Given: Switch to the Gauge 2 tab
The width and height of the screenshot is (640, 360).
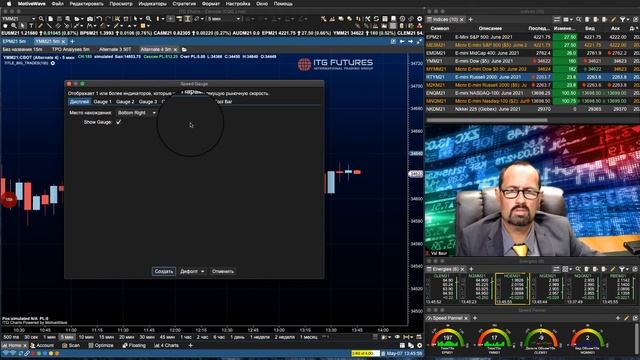Looking at the screenshot, I should (125, 102).
